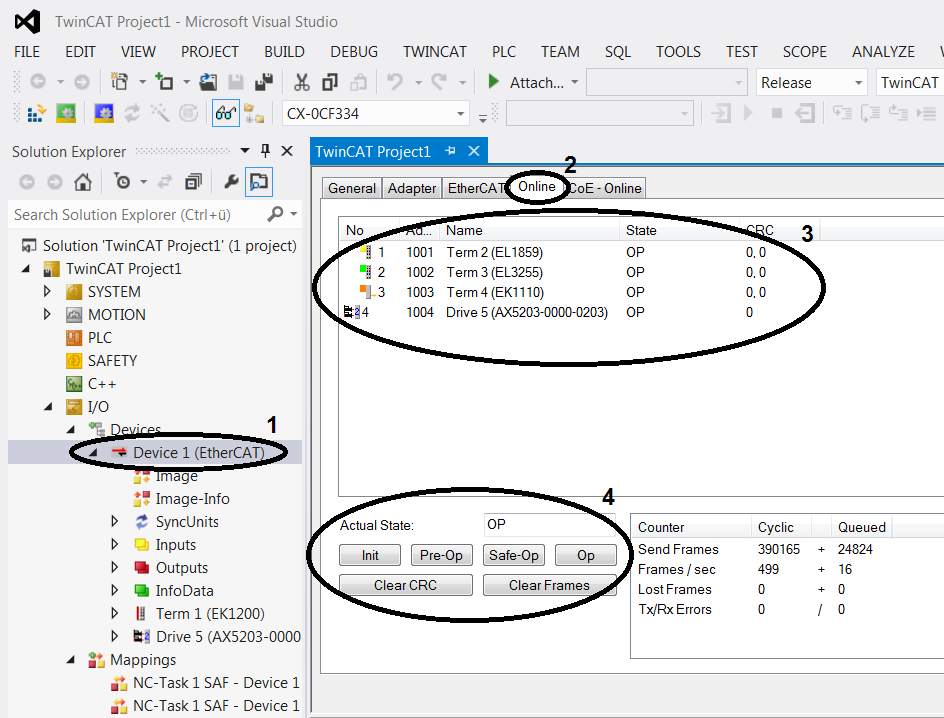
Task: Click the green Start debugging arrow
Action: [493, 81]
